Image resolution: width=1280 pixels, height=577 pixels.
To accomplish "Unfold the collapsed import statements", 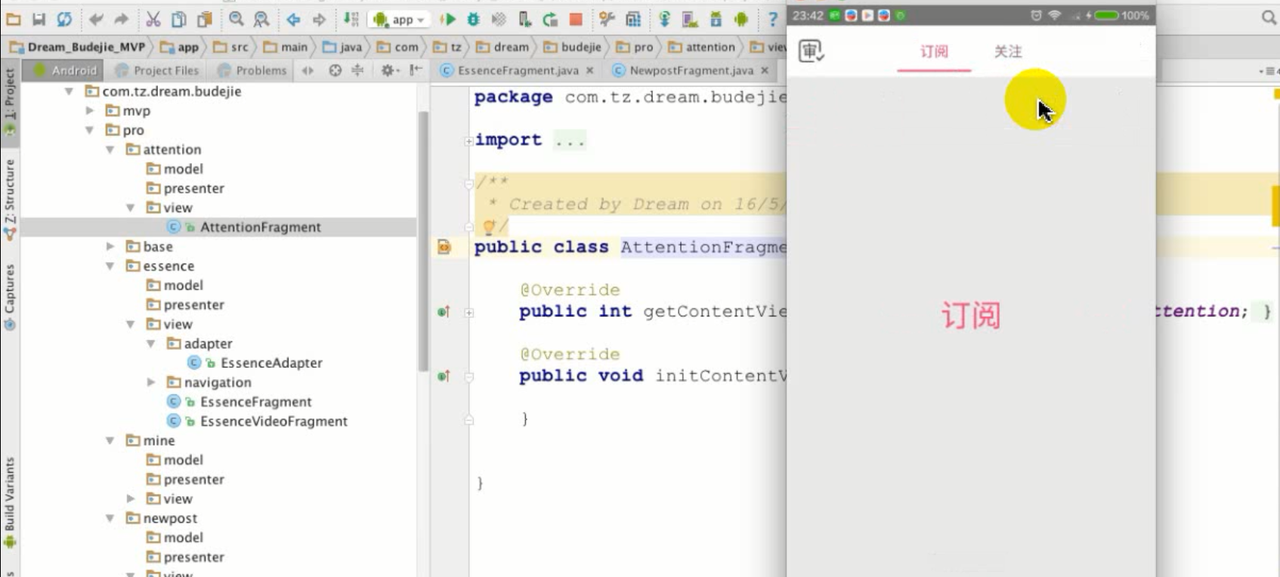I will click(x=469, y=141).
